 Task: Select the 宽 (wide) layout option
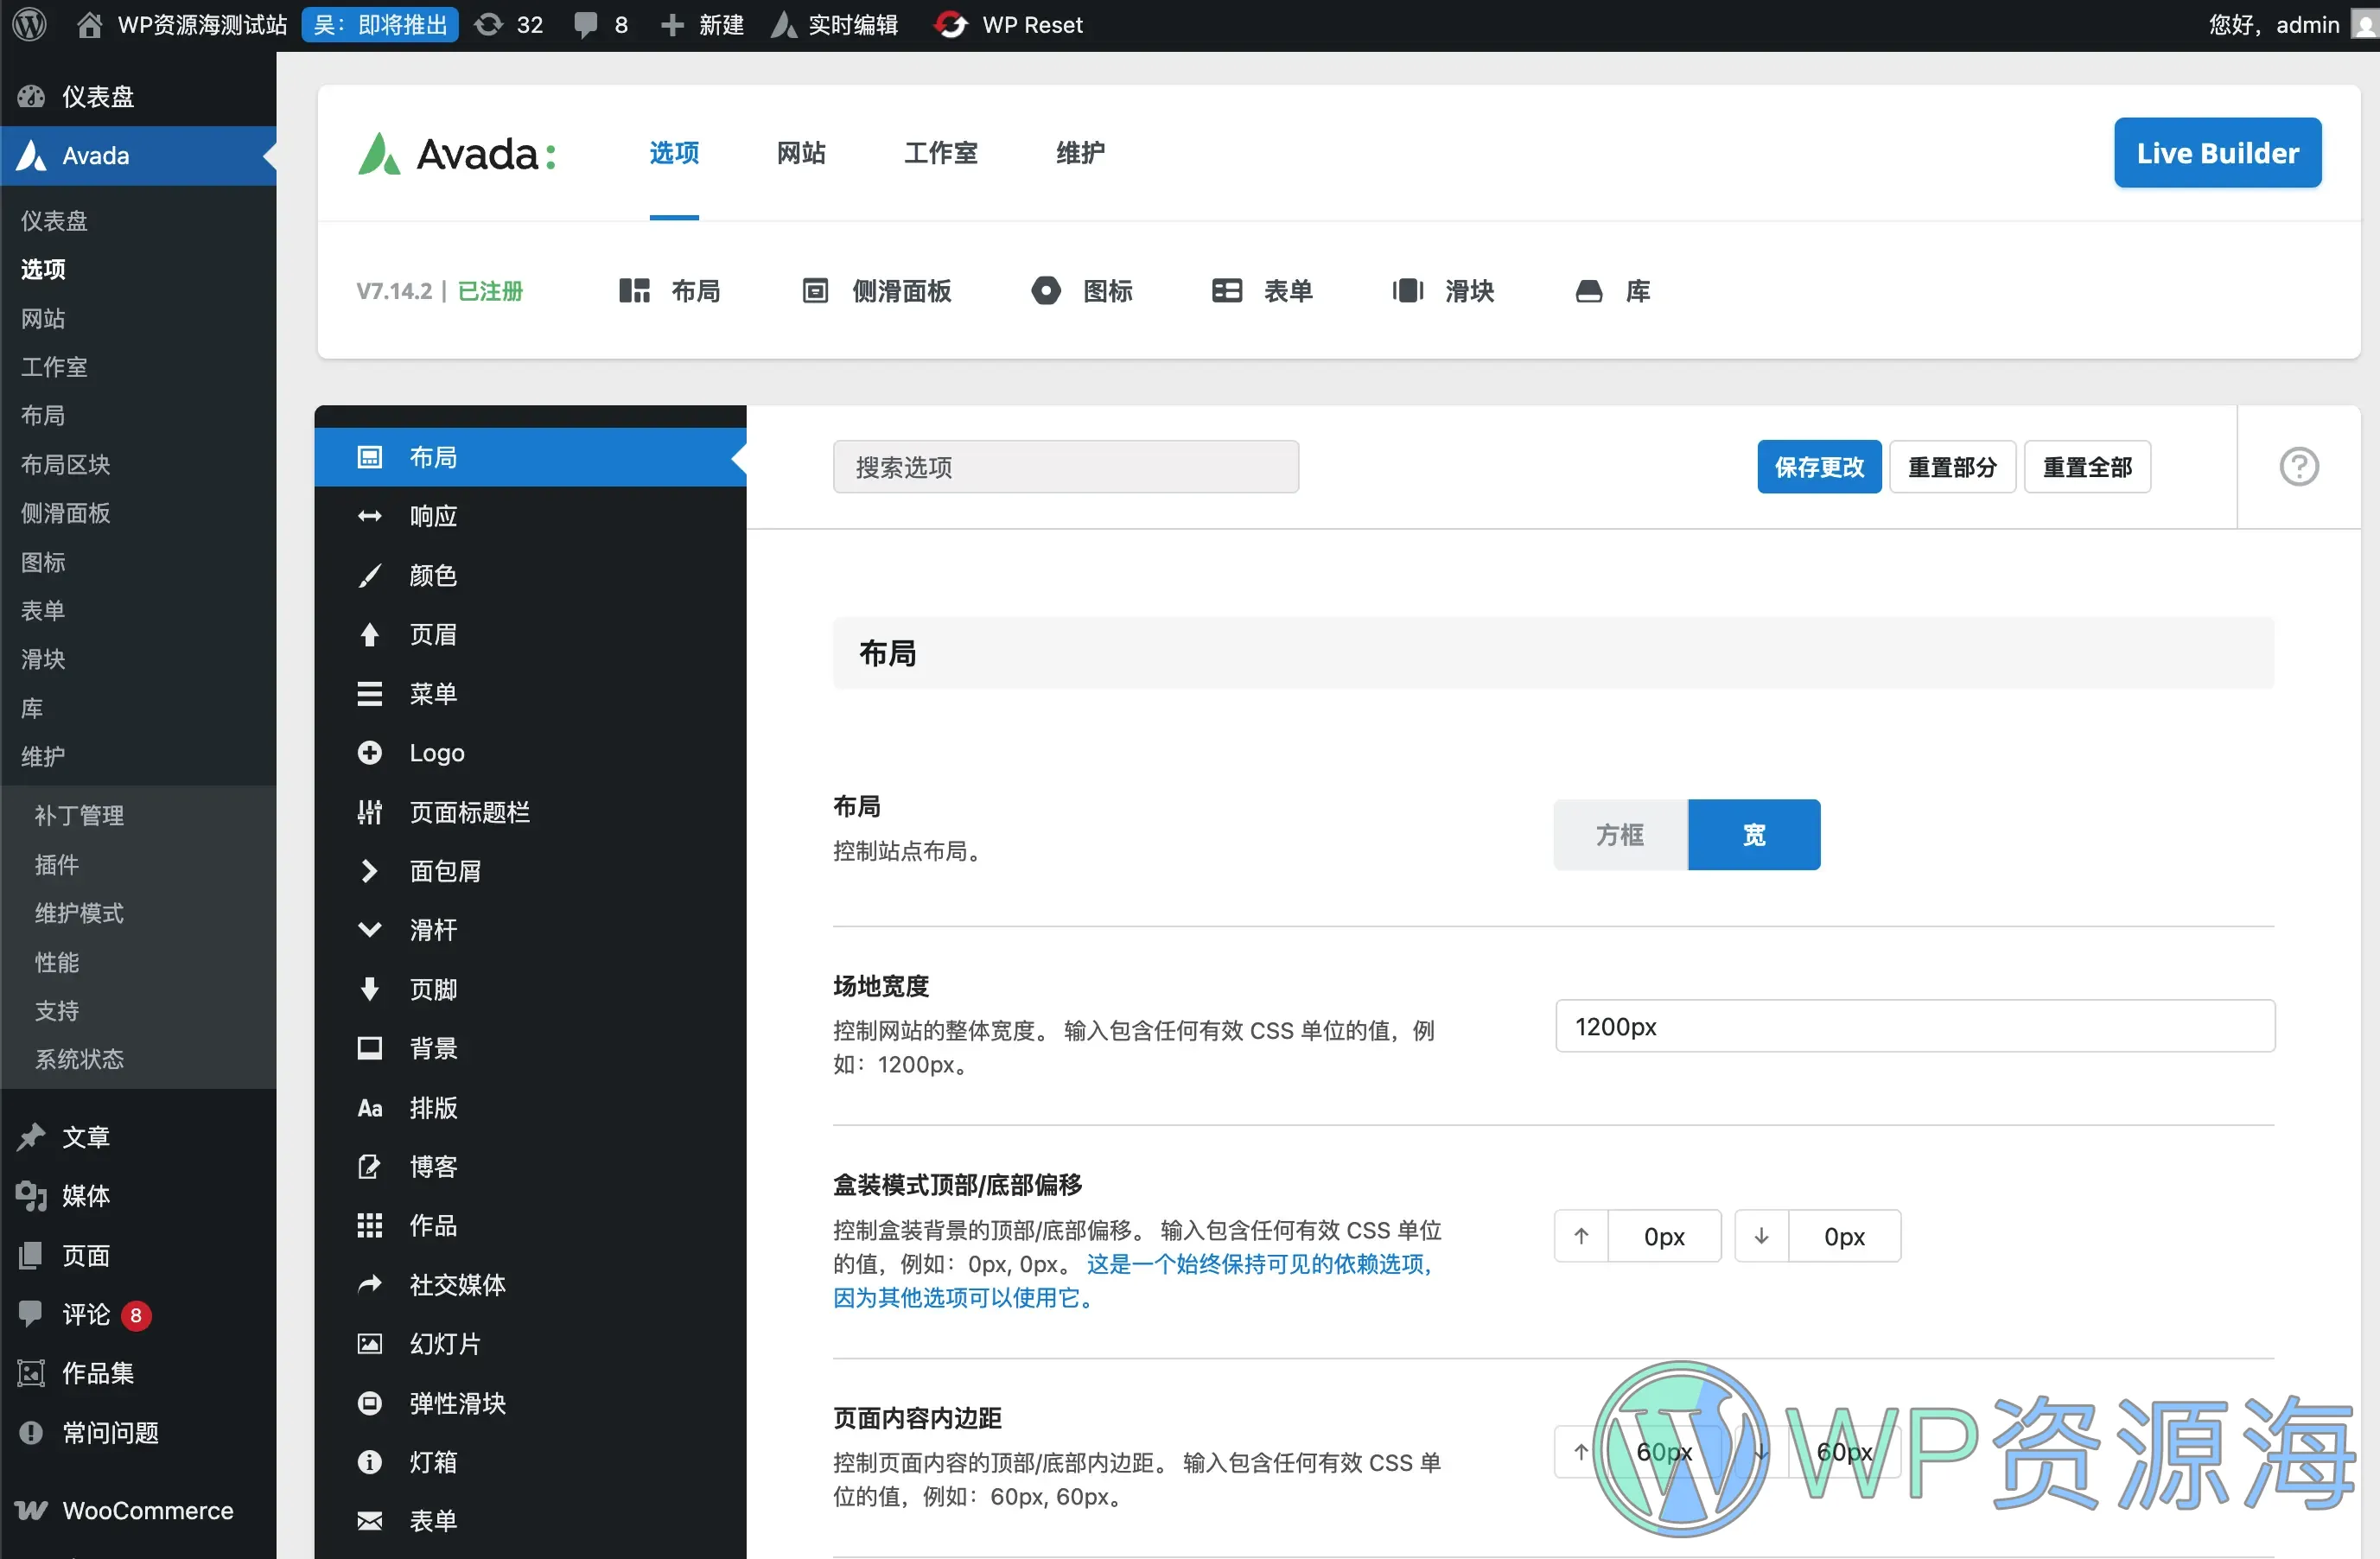[1753, 834]
